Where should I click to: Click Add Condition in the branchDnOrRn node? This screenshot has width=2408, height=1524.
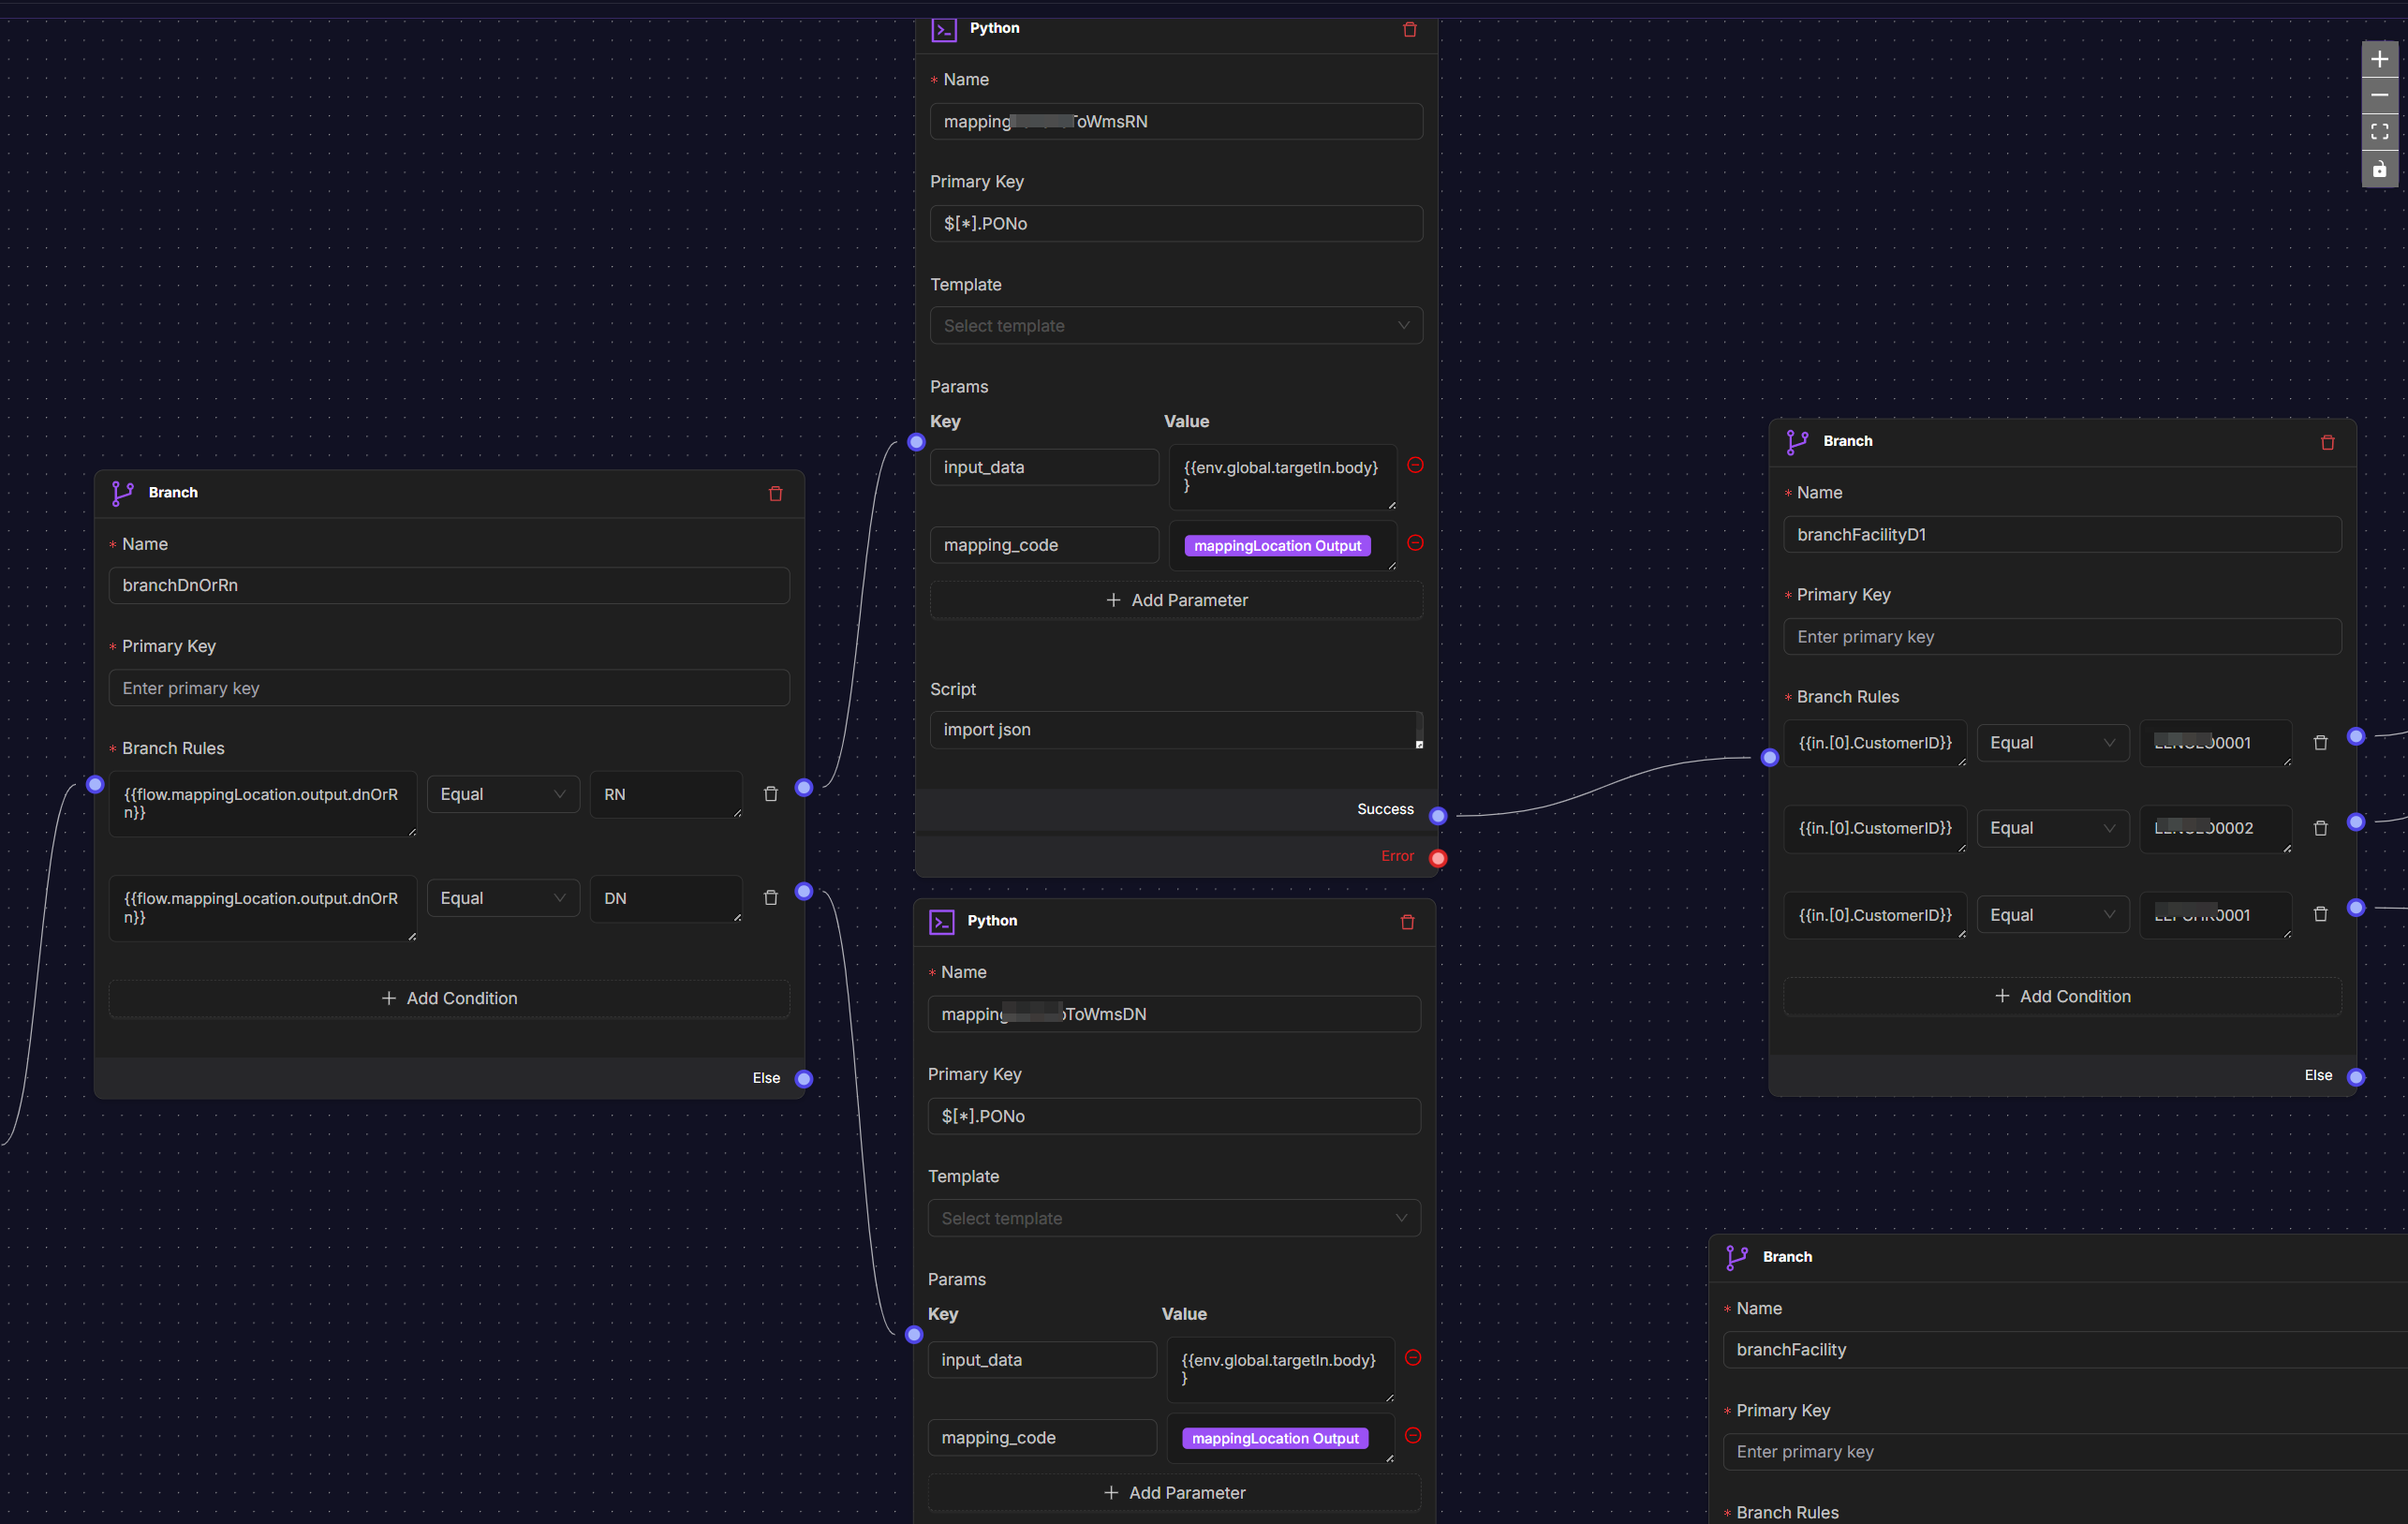(449, 997)
